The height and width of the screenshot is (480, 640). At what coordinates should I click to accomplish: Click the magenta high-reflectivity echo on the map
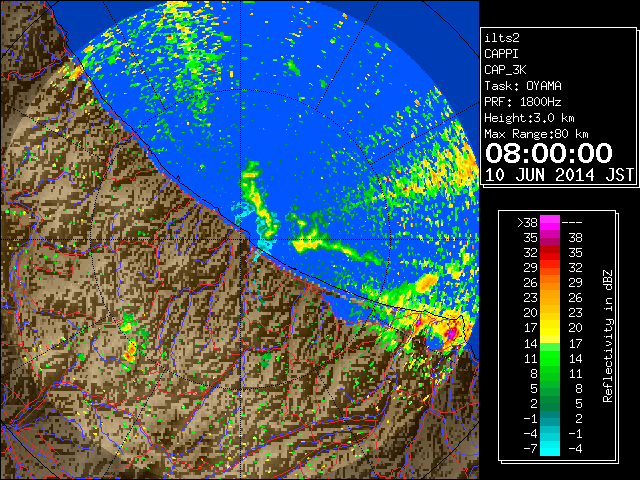pyautogui.click(x=452, y=333)
